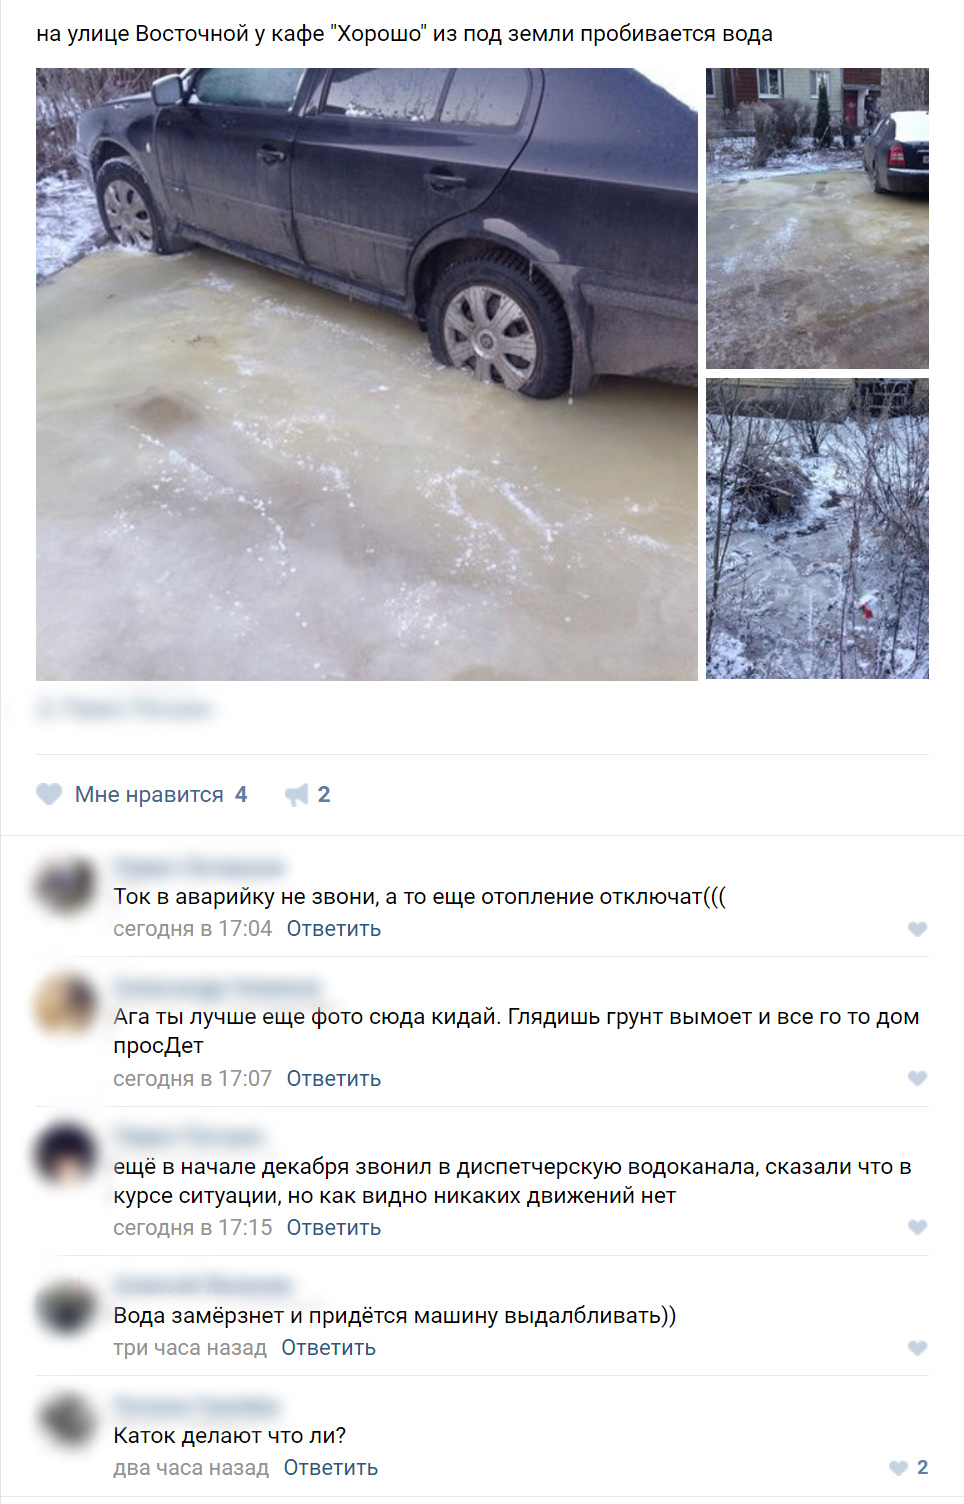This screenshot has height=1504, width=964.
Task: Open the top-right flooded yard photo
Action: [817, 218]
